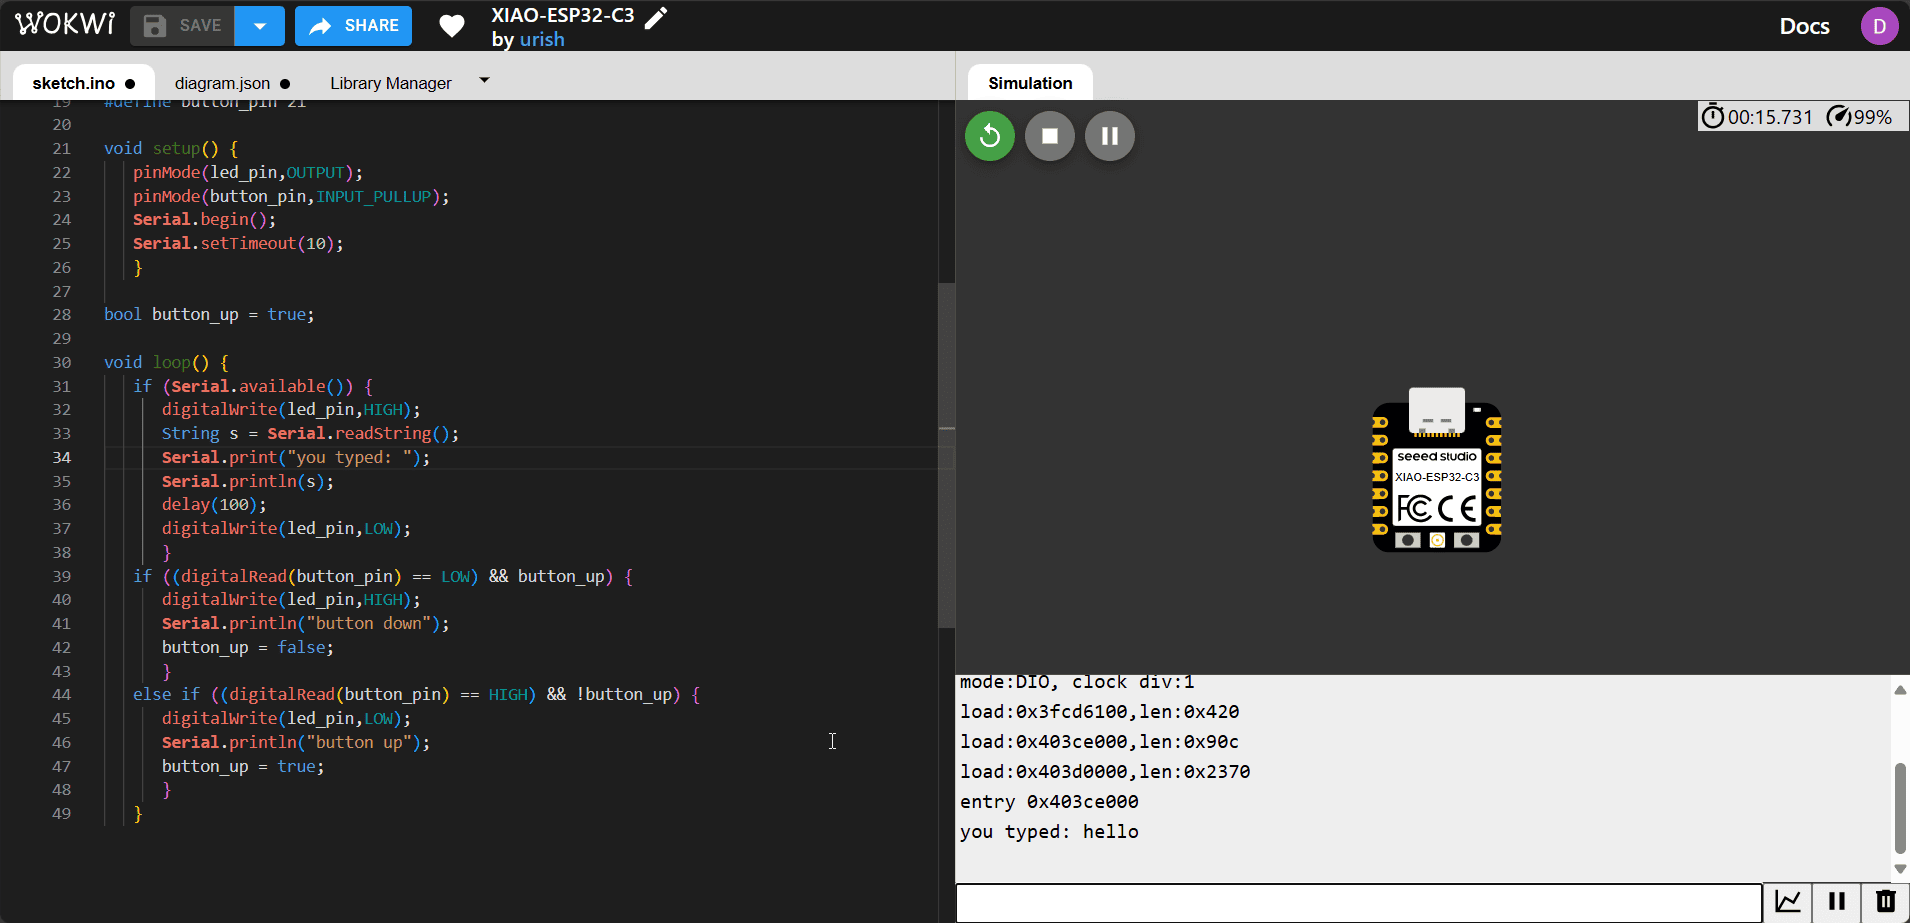This screenshot has height=923, width=1910.
Task: Pause the simulation with round button
Action: click(1110, 136)
